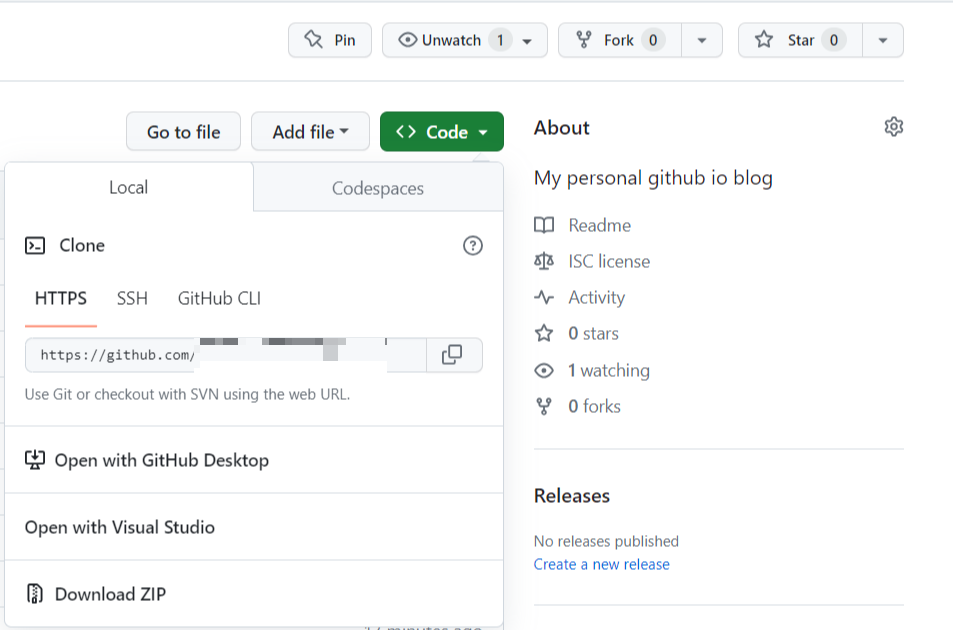Open the Add file dropdown
This screenshot has height=630, width=953.
point(310,131)
